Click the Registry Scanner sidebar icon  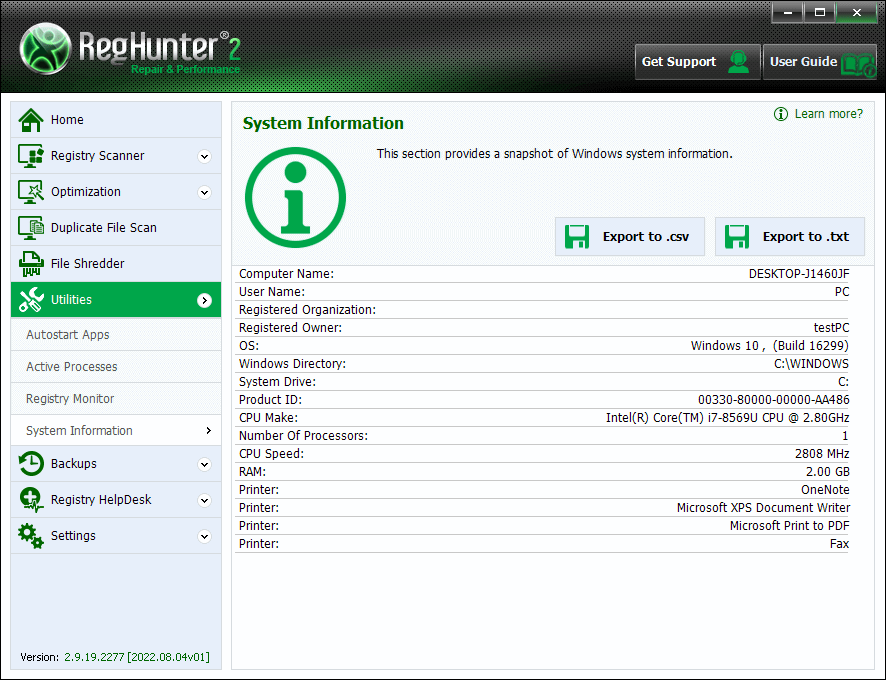tap(32, 156)
